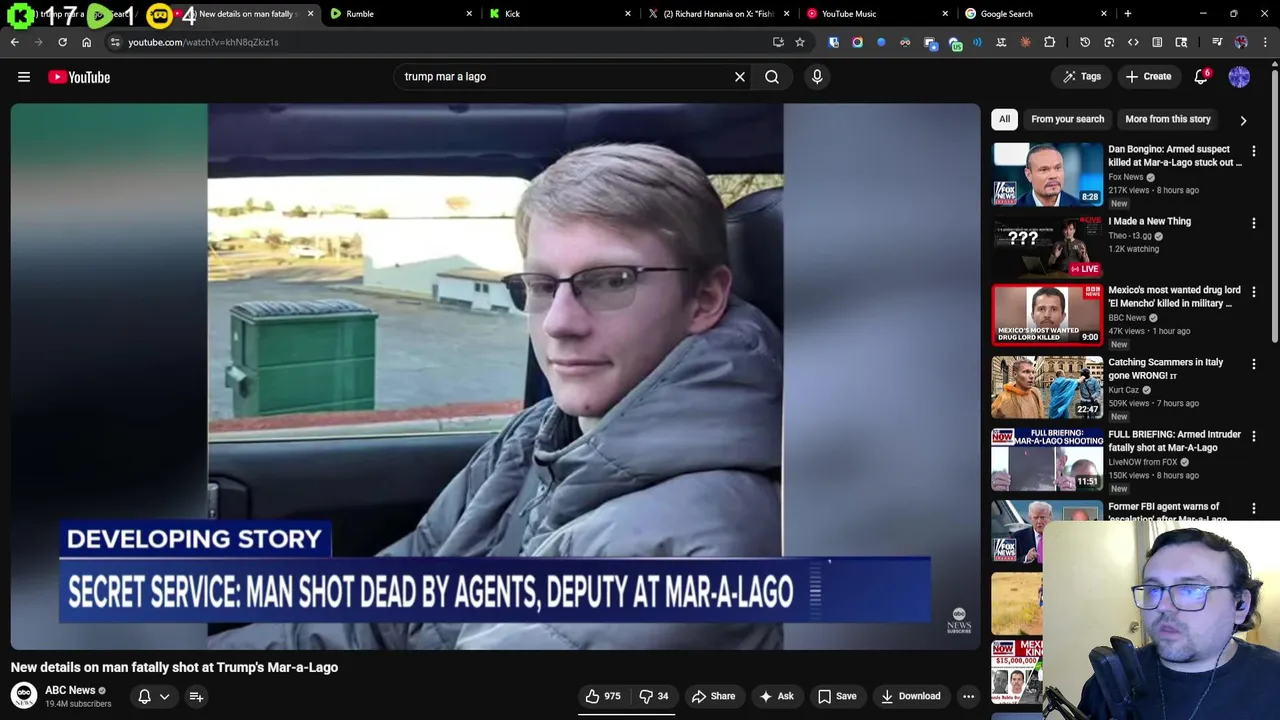Image resolution: width=1280 pixels, height=720 pixels.
Task: Open YouTube notifications bell with 6 badge
Action: [1201, 77]
